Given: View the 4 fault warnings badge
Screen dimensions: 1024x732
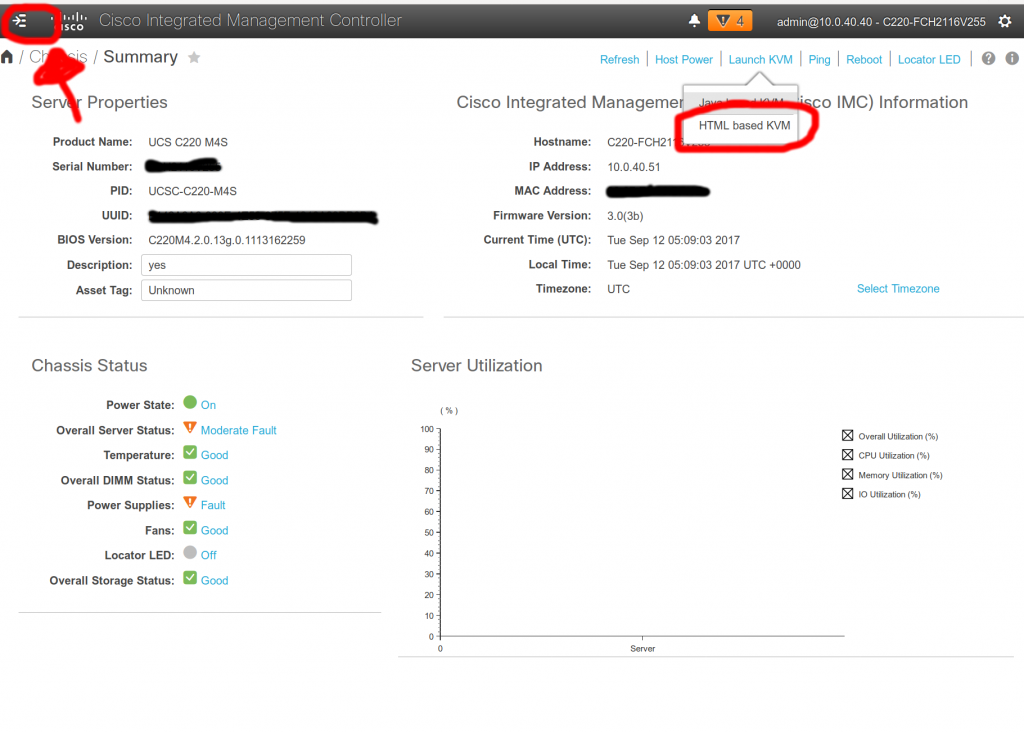Looking at the screenshot, I should (x=730, y=21).
